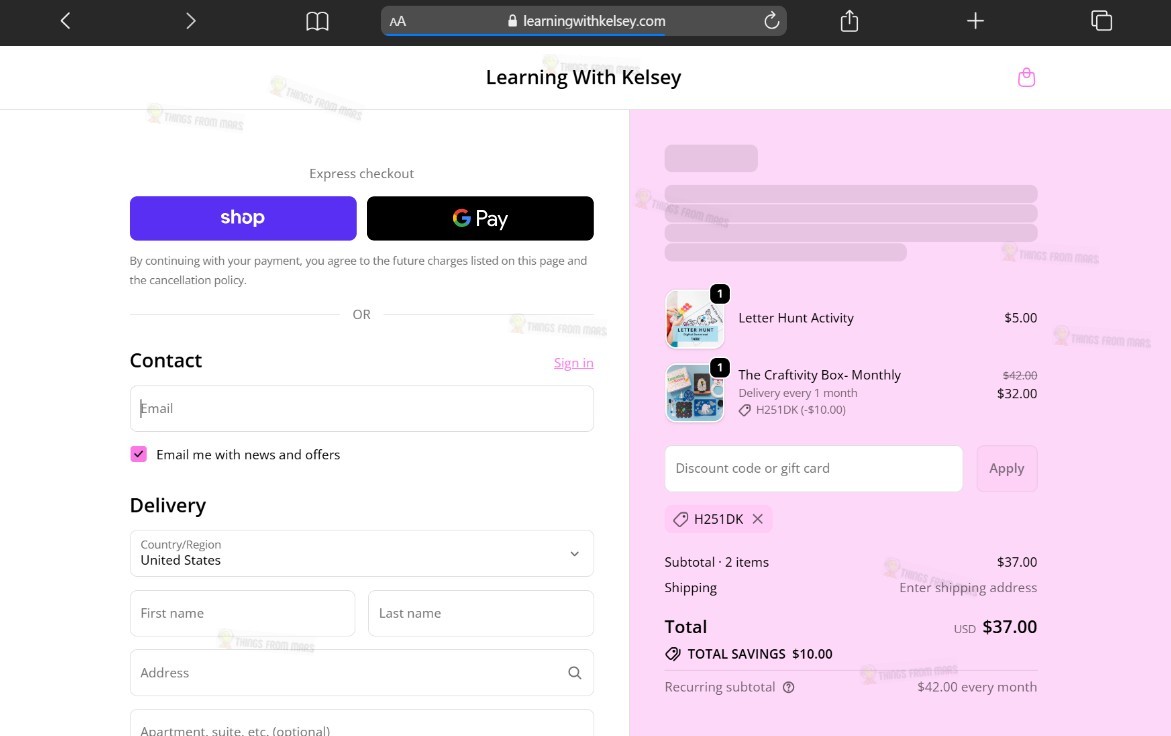Click "The Craftivity Box- Monthly" item name
Image resolution: width=1171 pixels, height=736 pixels.
819,375
